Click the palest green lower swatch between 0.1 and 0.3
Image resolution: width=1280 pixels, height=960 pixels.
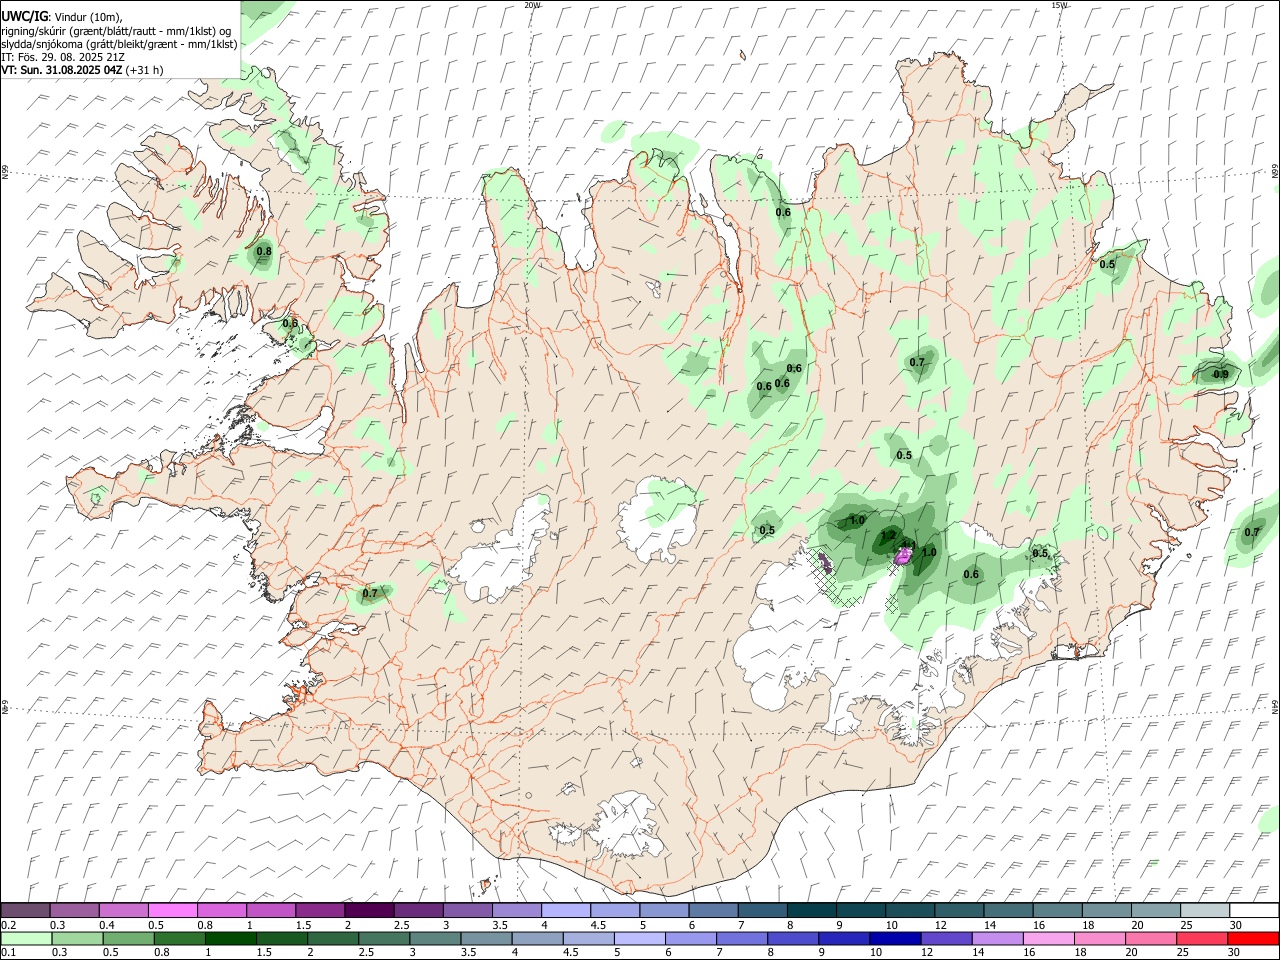[x=26, y=938]
